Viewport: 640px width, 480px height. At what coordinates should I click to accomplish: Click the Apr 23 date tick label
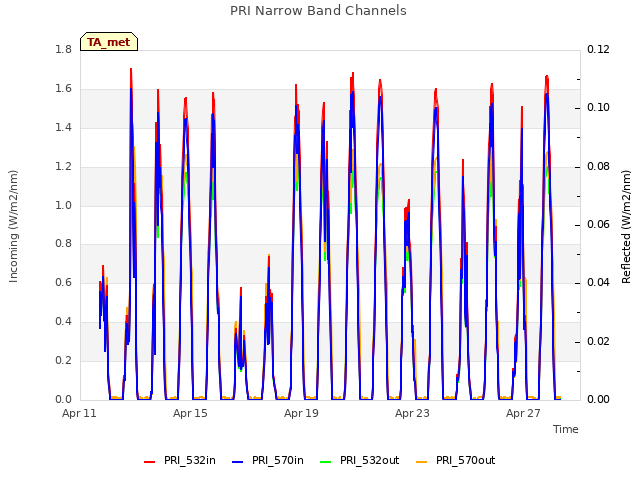point(412,413)
